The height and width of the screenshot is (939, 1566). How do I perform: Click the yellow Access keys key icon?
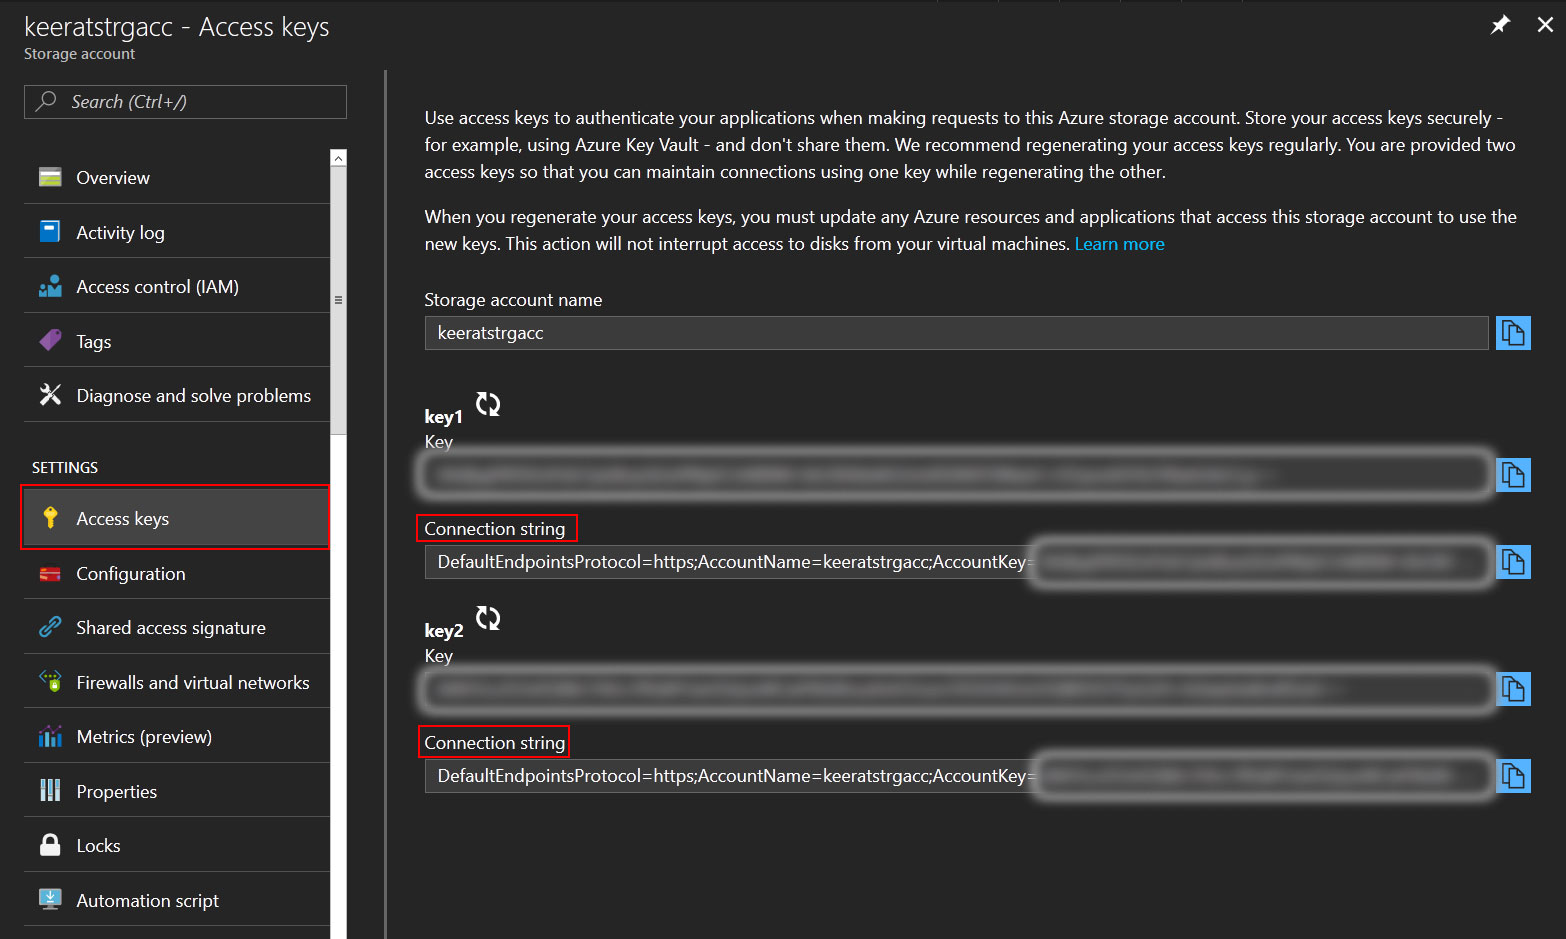(50, 518)
